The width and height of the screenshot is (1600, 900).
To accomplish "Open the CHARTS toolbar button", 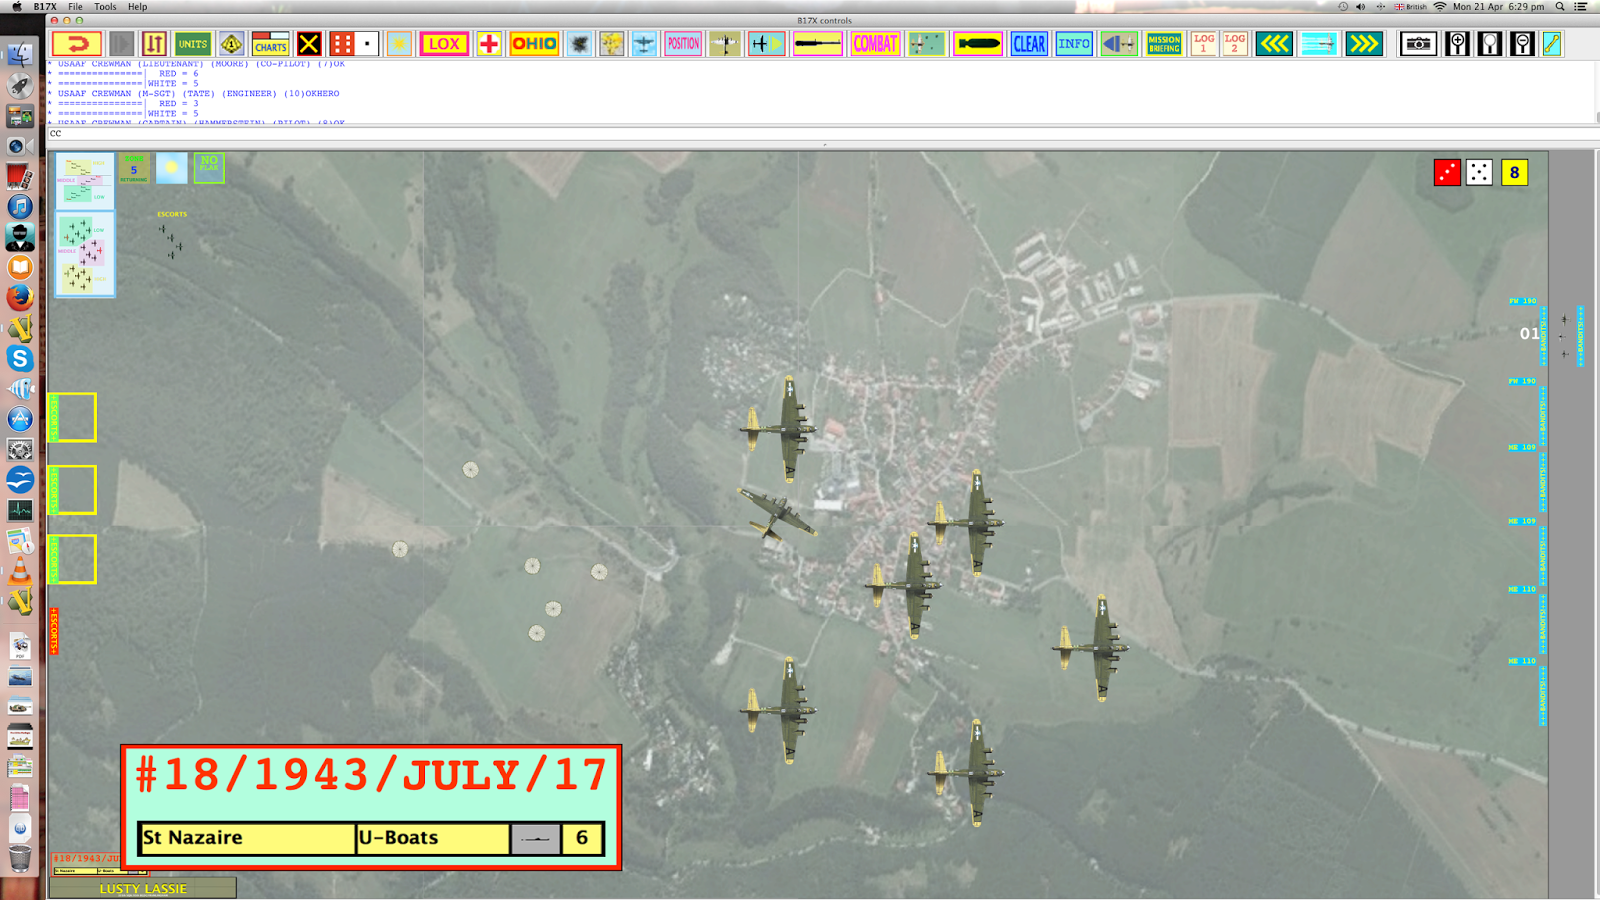I will [270, 44].
